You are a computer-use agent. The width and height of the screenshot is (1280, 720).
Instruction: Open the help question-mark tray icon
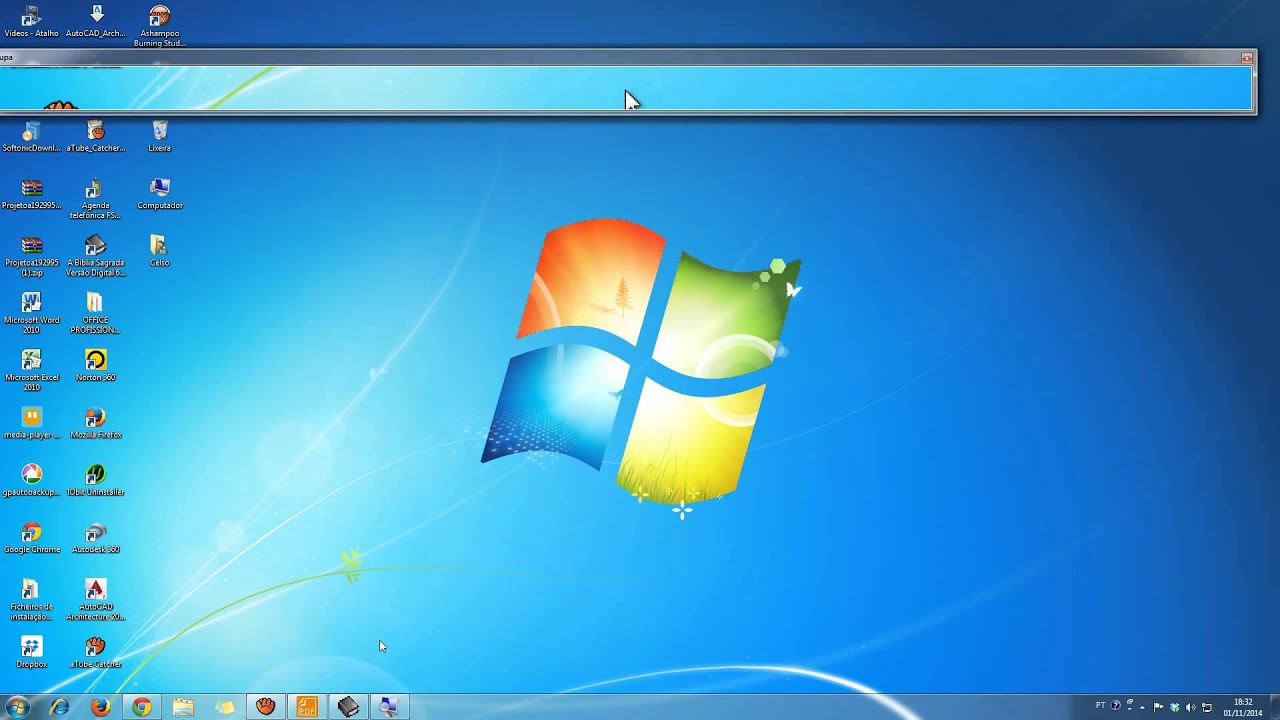coord(1116,705)
